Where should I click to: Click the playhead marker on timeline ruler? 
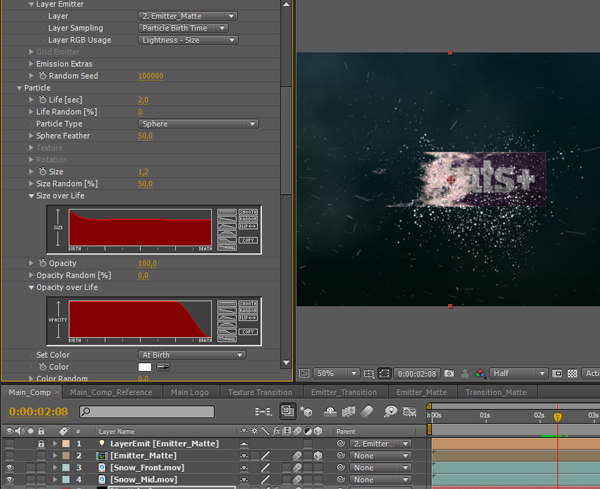point(558,416)
